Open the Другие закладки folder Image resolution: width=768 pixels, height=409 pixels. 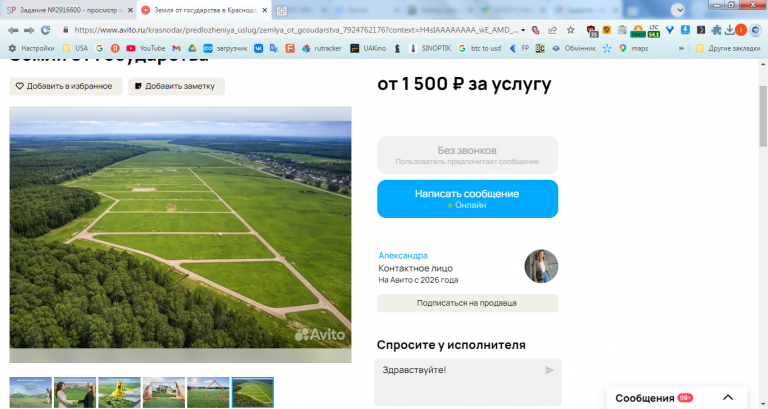[x=728, y=48]
